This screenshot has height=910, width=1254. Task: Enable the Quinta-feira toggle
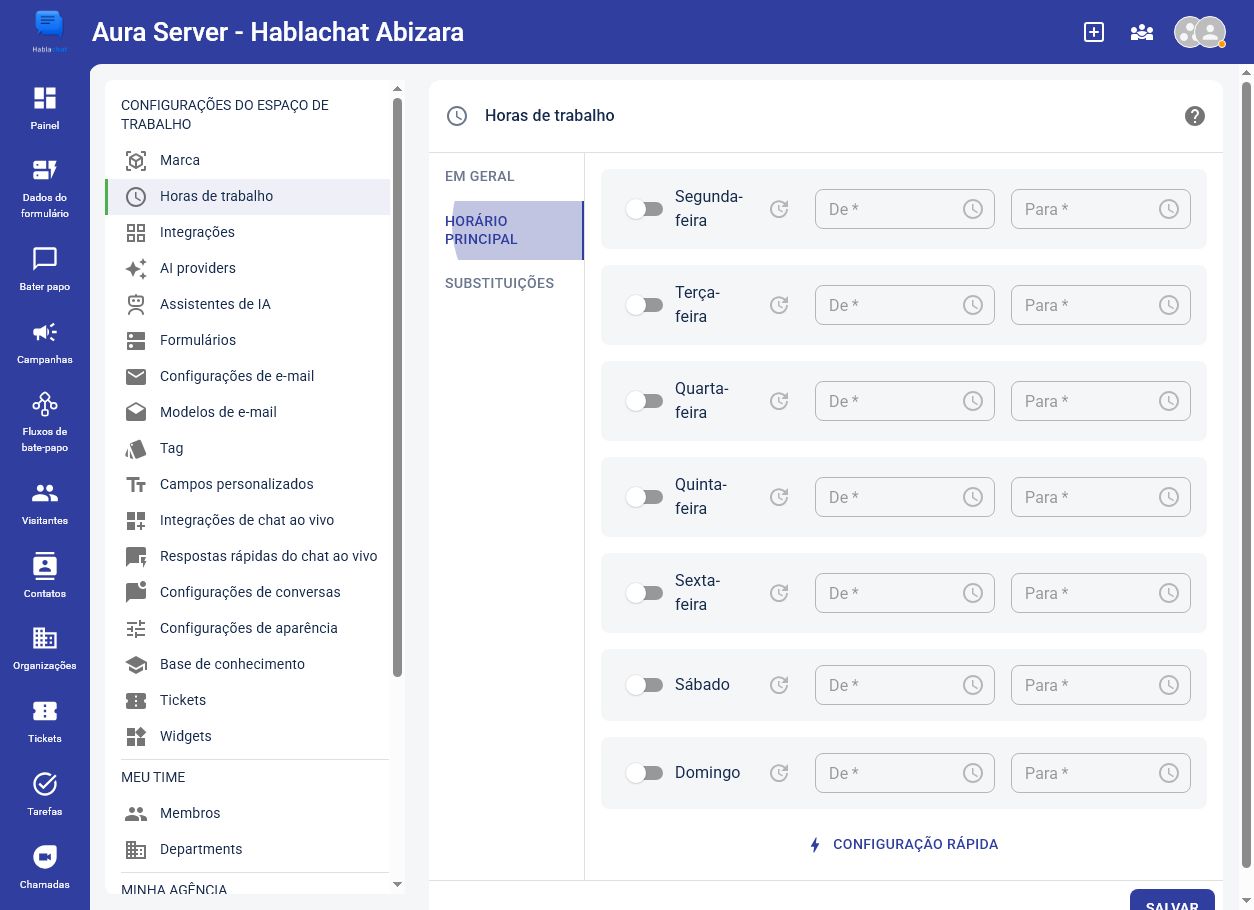click(644, 497)
